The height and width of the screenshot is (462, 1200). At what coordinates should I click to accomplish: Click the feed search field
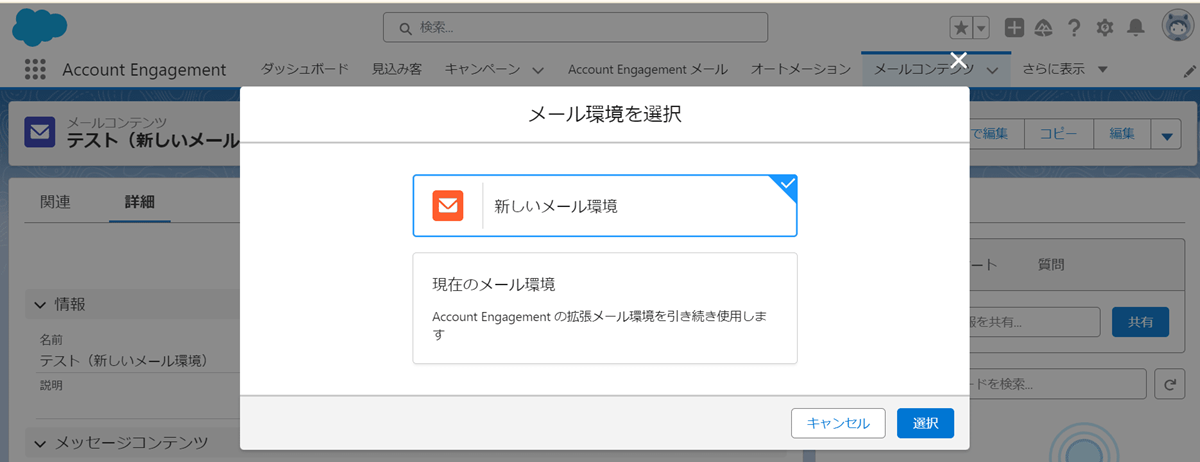(x=1057, y=383)
